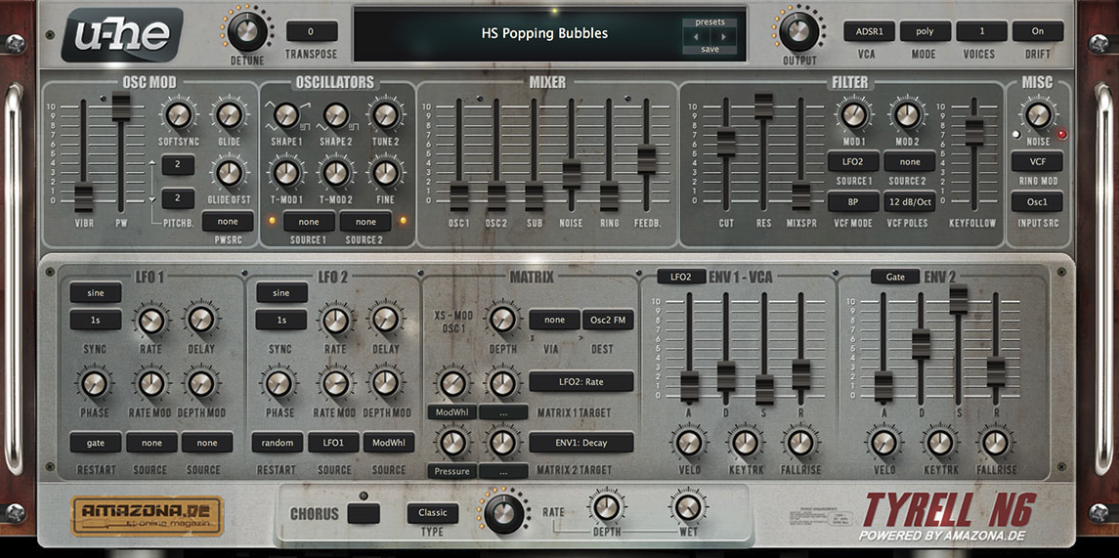1119x558 pixels.
Task: Click the Shape 1 oscillator knob
Action: click(286, 115)
